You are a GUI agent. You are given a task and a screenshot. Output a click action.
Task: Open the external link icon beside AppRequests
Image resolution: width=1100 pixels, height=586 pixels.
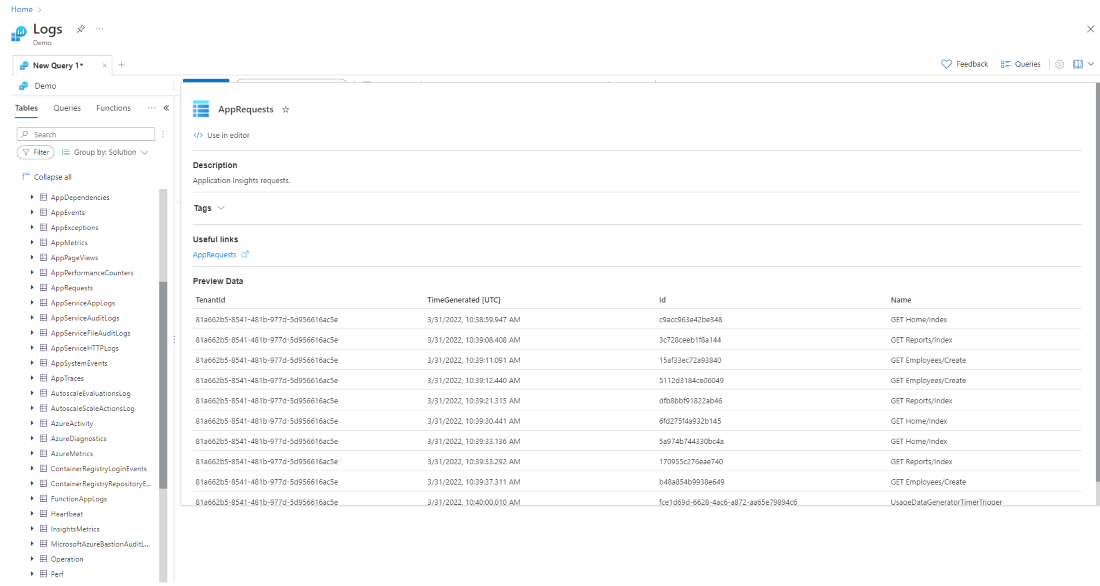click(245, 254)
